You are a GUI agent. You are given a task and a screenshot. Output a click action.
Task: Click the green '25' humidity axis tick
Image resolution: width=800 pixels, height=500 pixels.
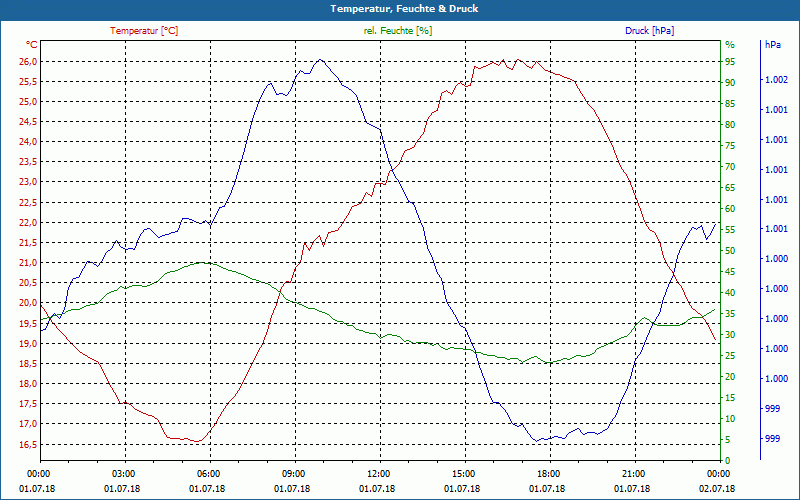[730, 356]
